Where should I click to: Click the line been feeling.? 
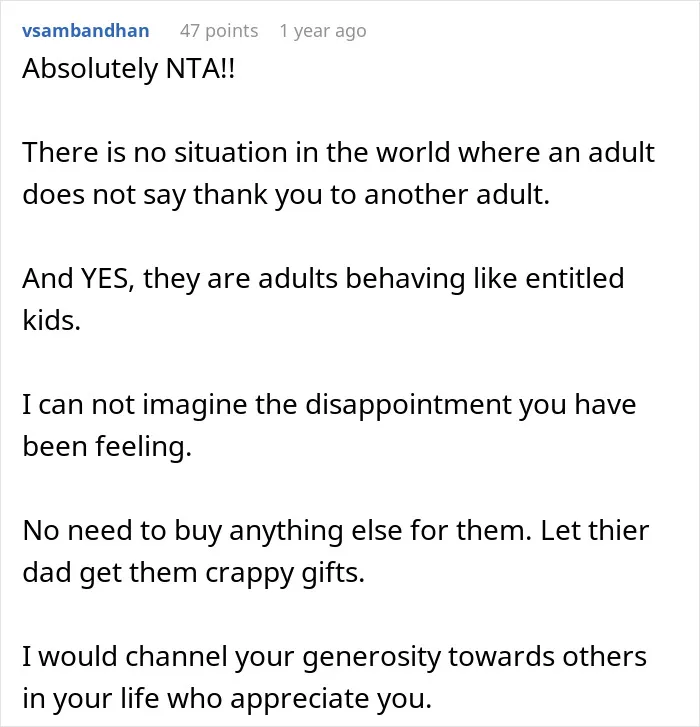pos(107,446)
